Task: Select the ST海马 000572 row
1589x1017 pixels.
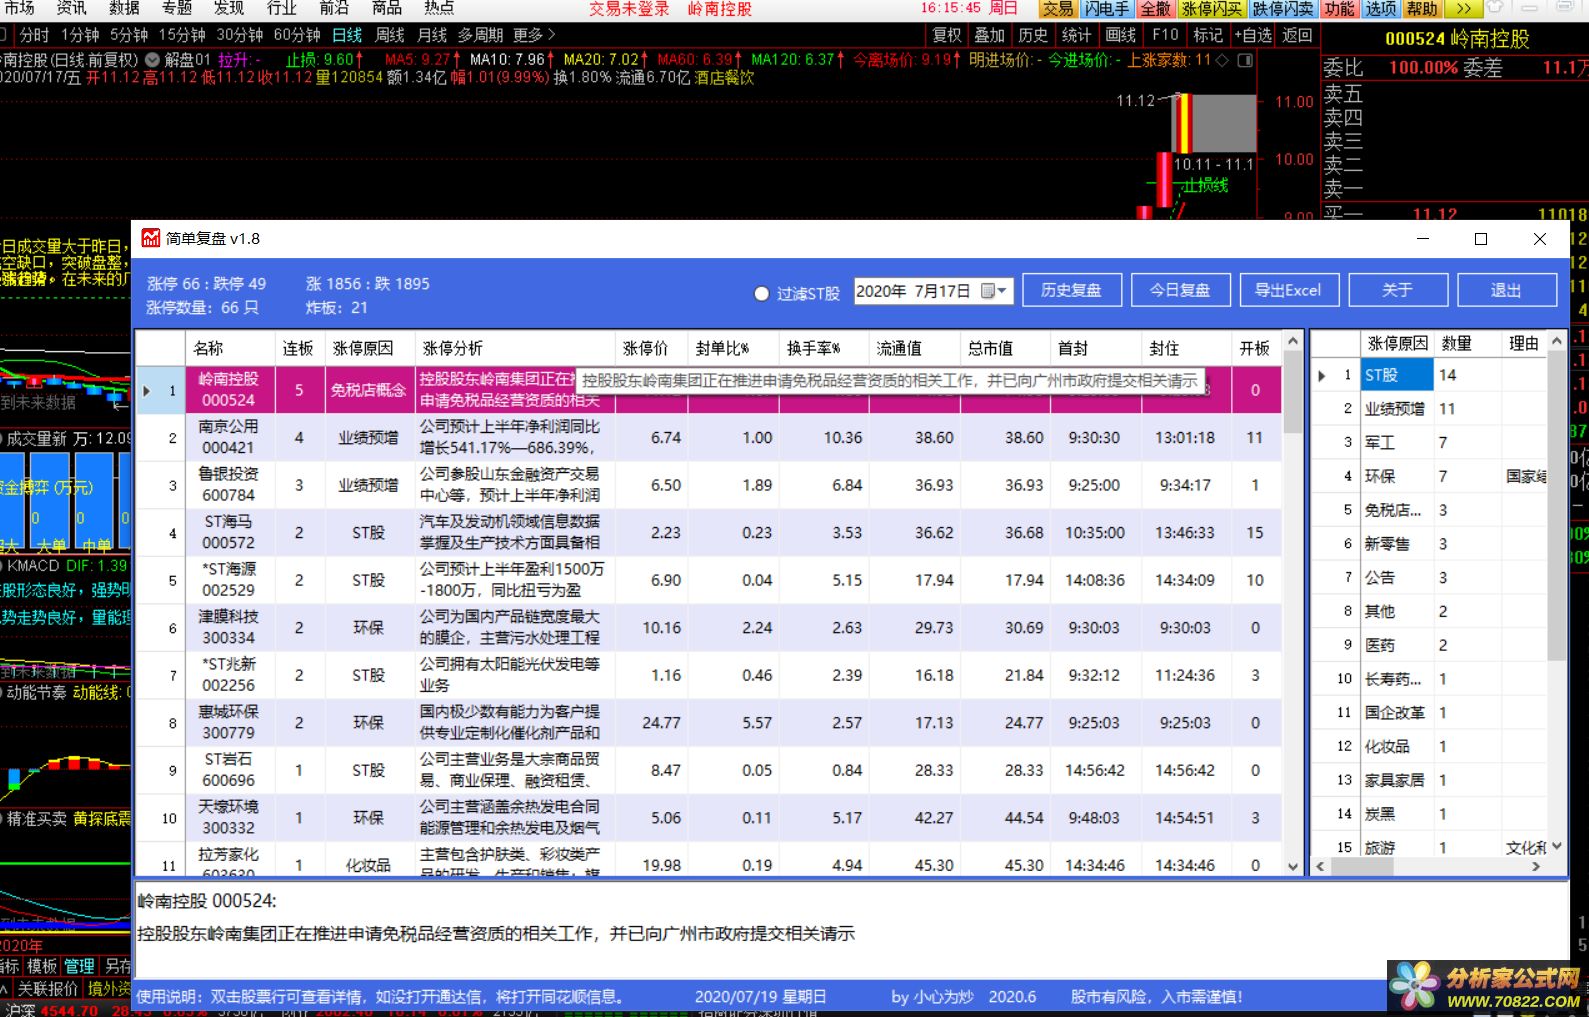Action: pos(708,533)
